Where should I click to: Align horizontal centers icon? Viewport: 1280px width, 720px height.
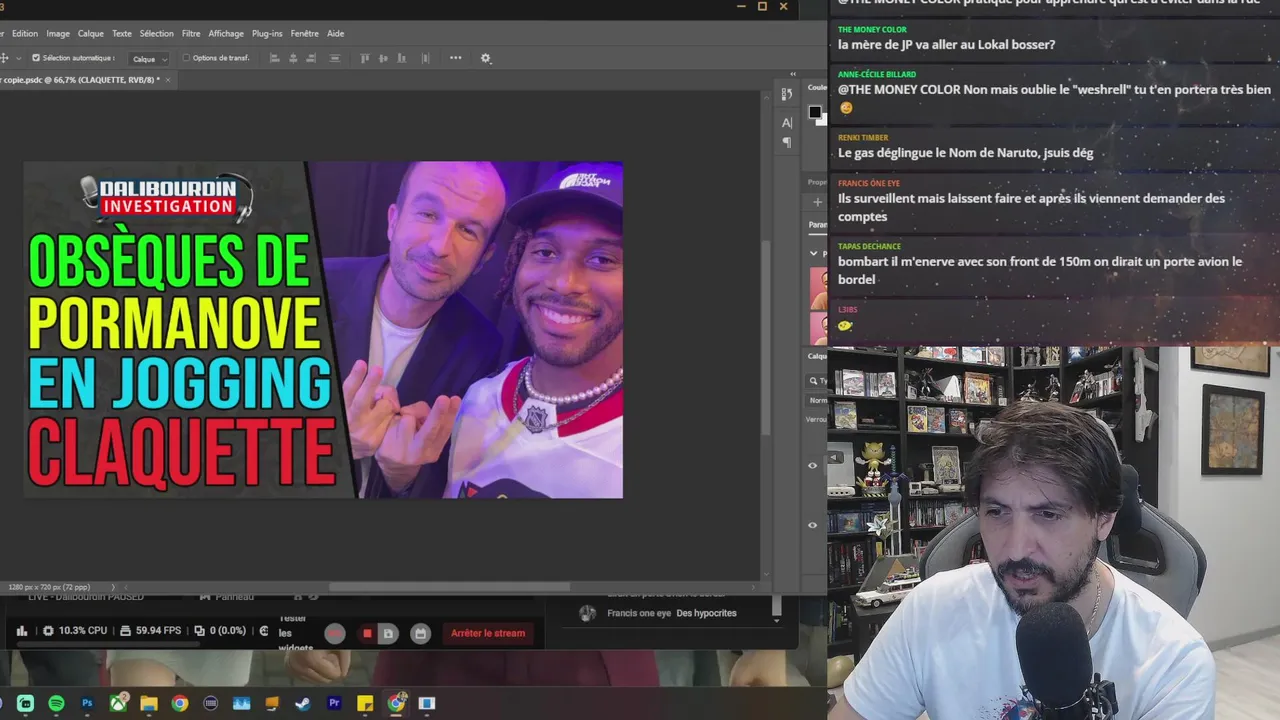[x=293, y=58]
